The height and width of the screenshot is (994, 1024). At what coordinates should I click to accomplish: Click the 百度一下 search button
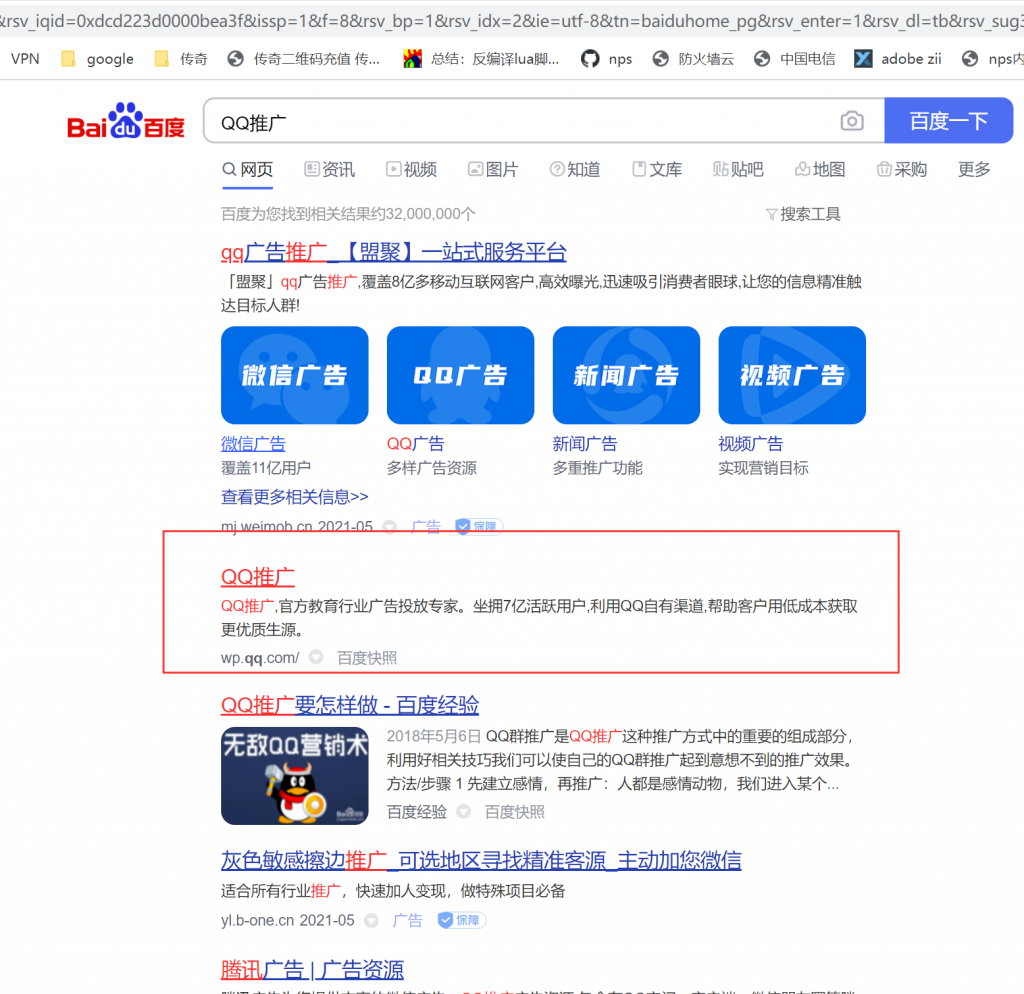coord(948,121)
